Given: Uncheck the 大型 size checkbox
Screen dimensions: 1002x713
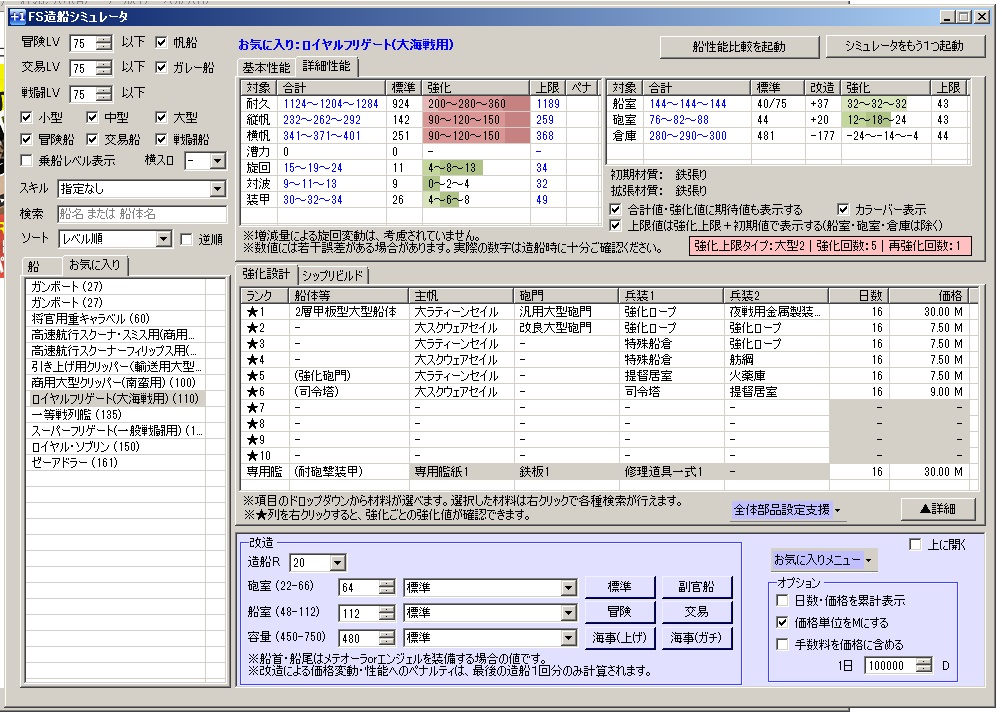Looking at the screenshot, I should tap(161, 118).
